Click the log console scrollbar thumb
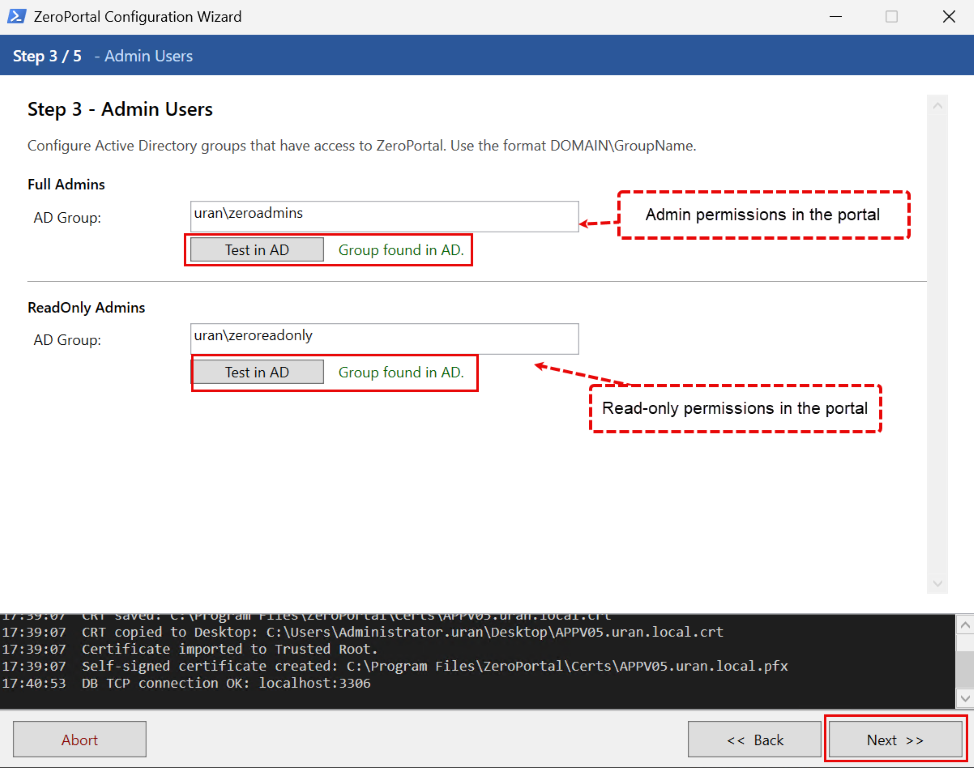The image size is (974, 768). click(x=965, y=670)
